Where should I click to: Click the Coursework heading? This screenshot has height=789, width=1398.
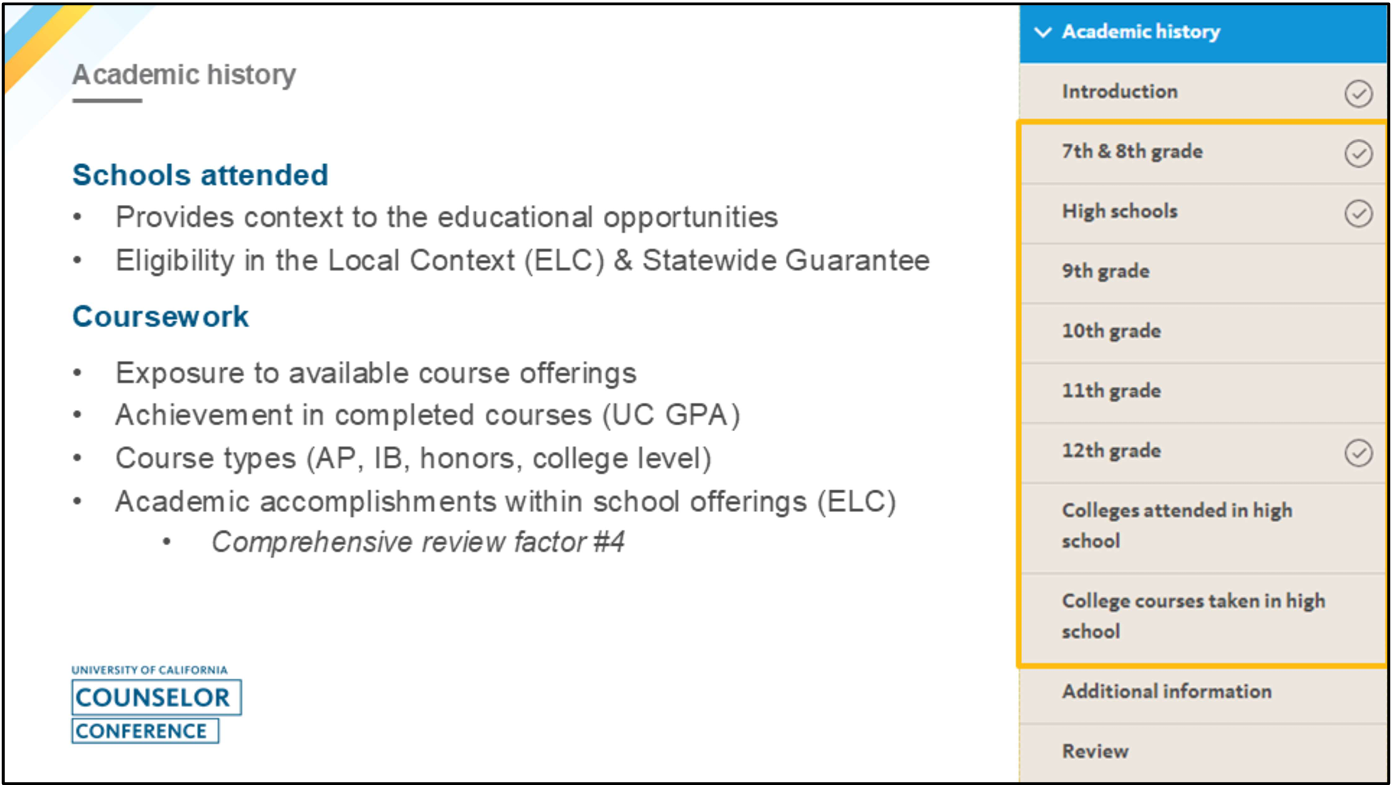click(160, 317)
